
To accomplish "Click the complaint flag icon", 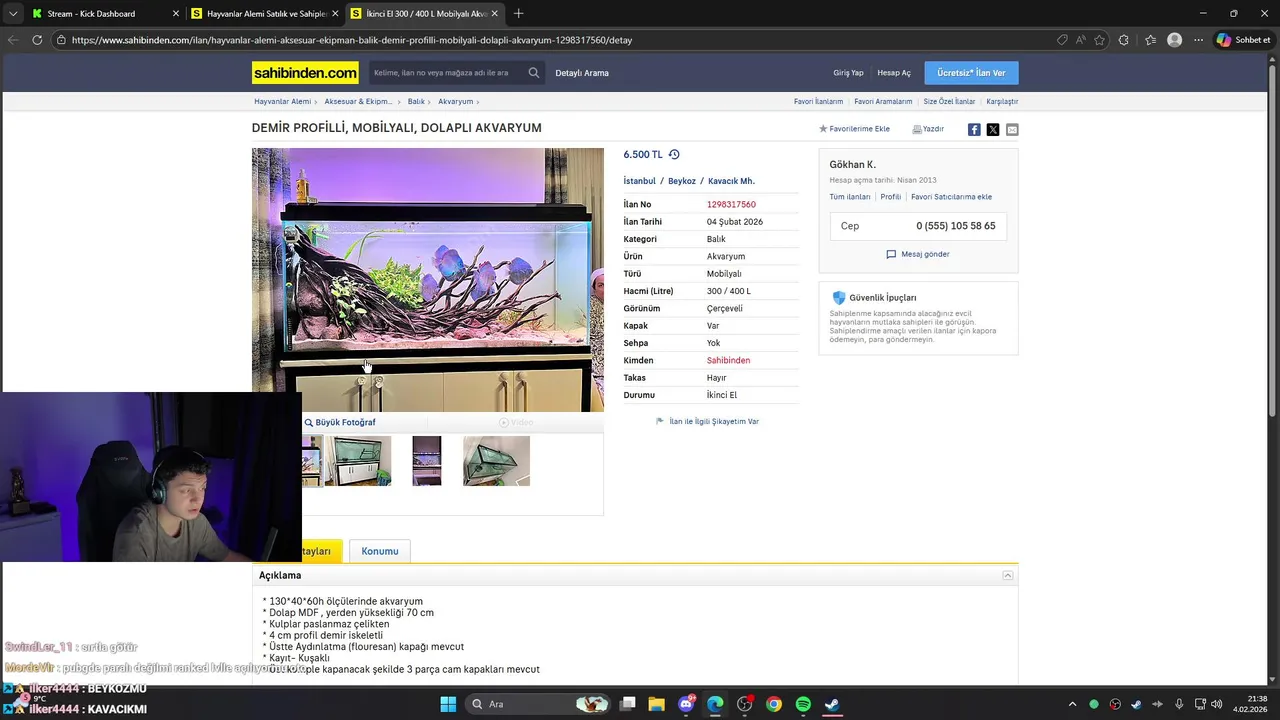I will [660, 422].
